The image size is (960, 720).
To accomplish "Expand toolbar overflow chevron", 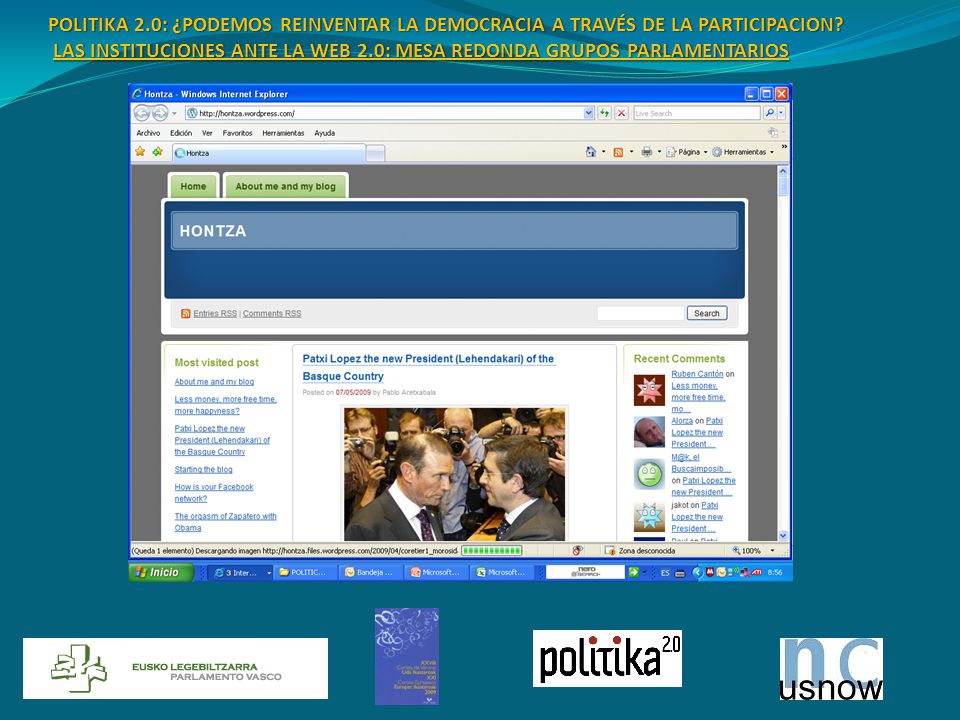I will coord(784,147).
